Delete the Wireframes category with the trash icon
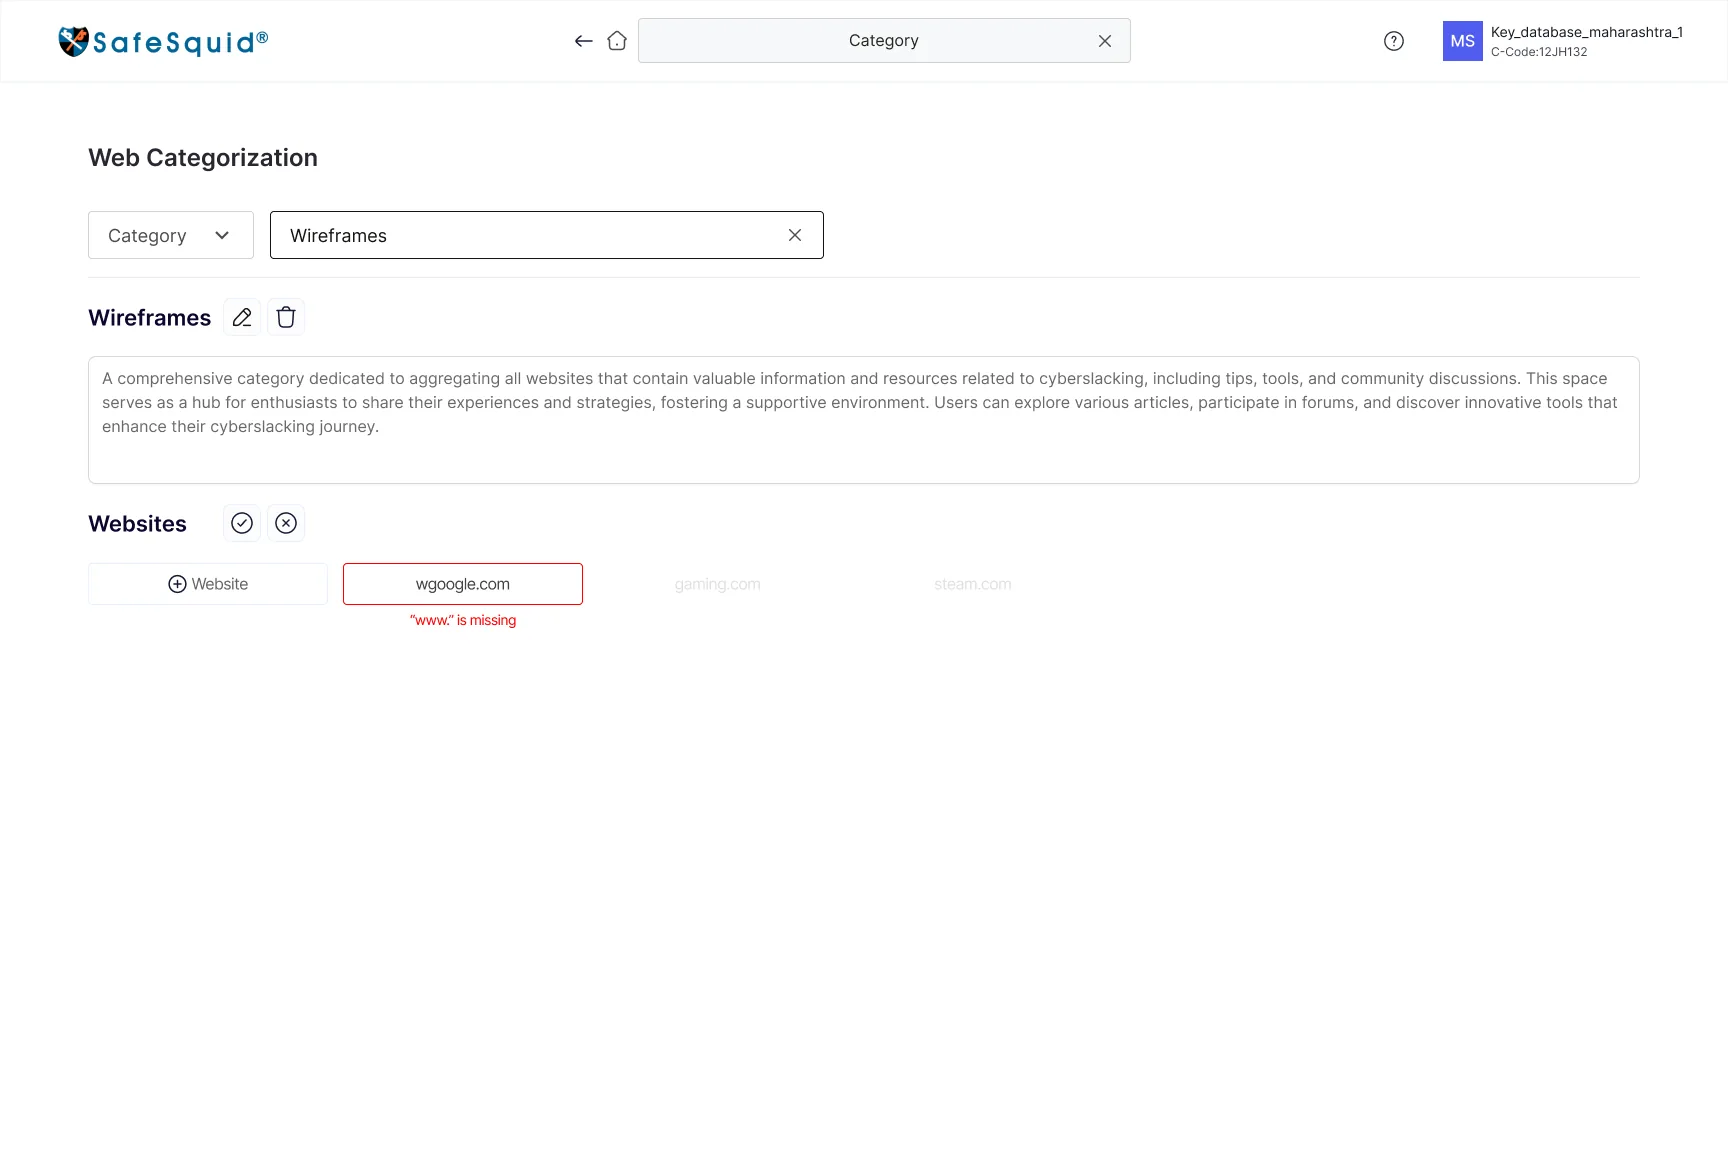The image size is (1728, 1169). 286,317
